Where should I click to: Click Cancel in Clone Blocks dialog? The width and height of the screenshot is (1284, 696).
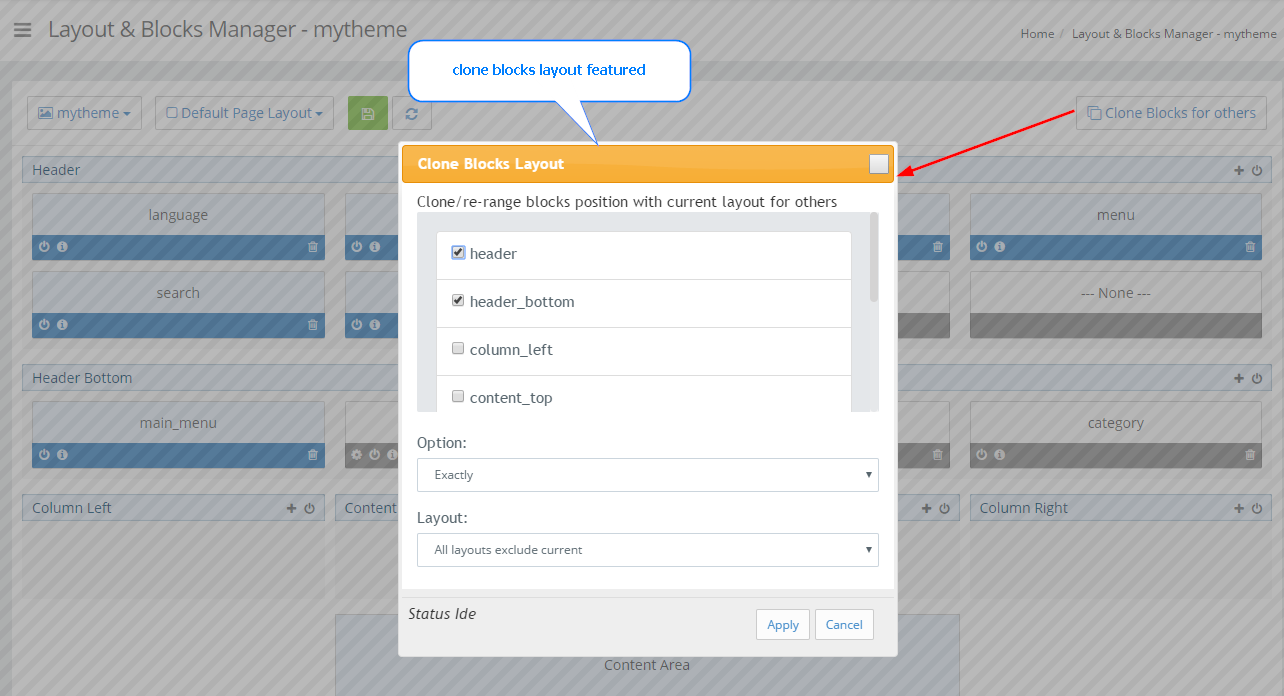tap(844, 625)
